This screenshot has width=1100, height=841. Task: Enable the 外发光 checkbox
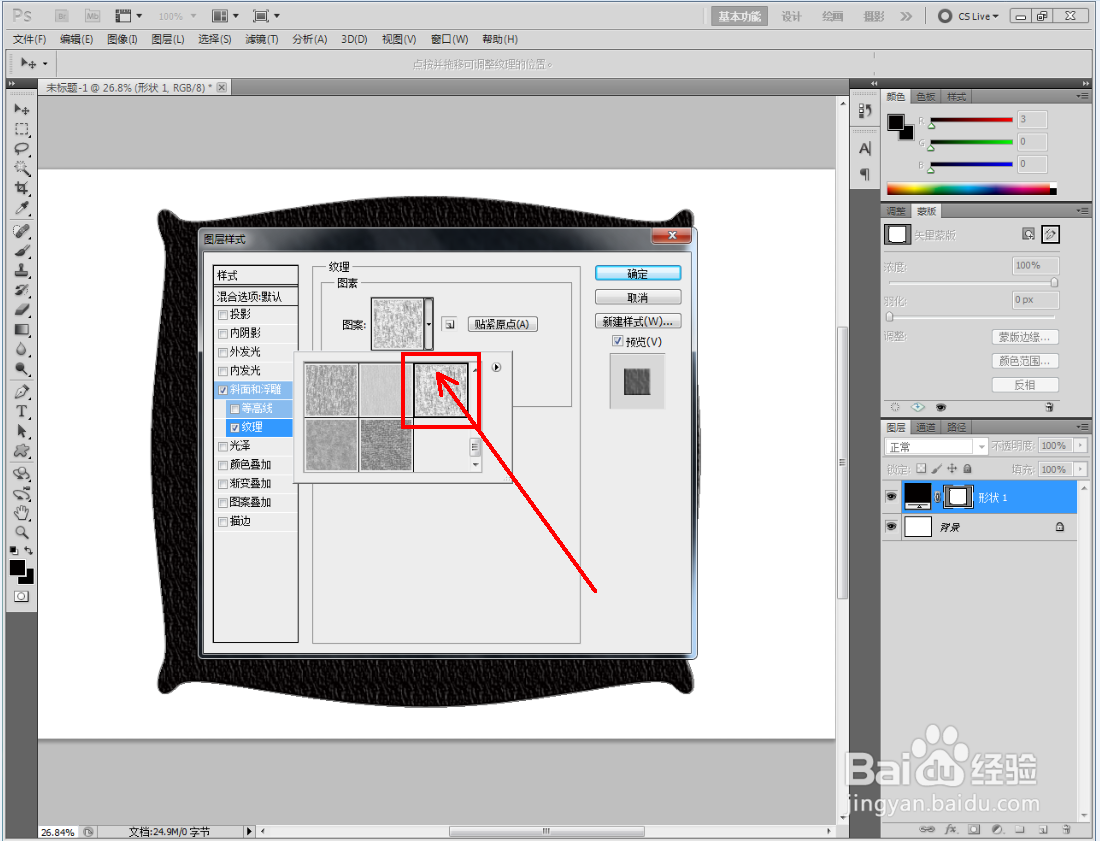coord(223,352)
